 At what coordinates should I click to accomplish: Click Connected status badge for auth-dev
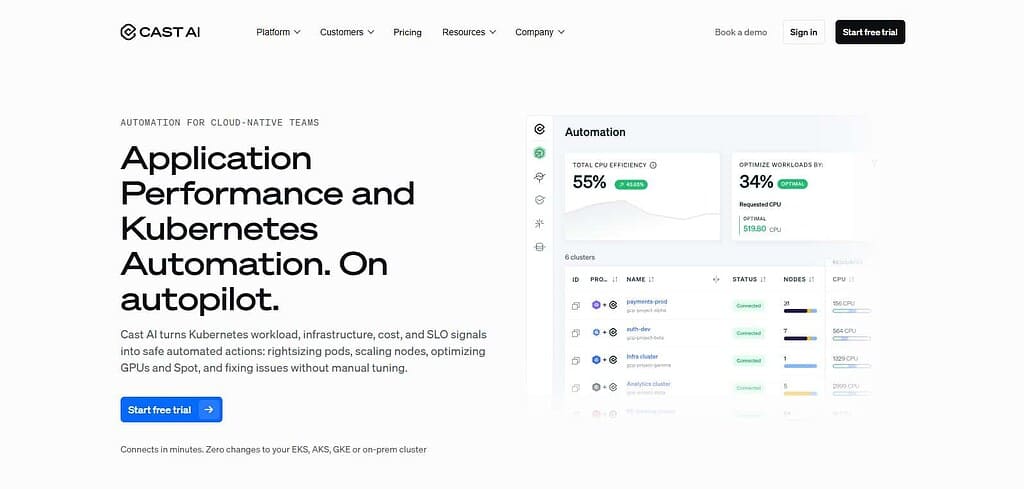(748, 333)
